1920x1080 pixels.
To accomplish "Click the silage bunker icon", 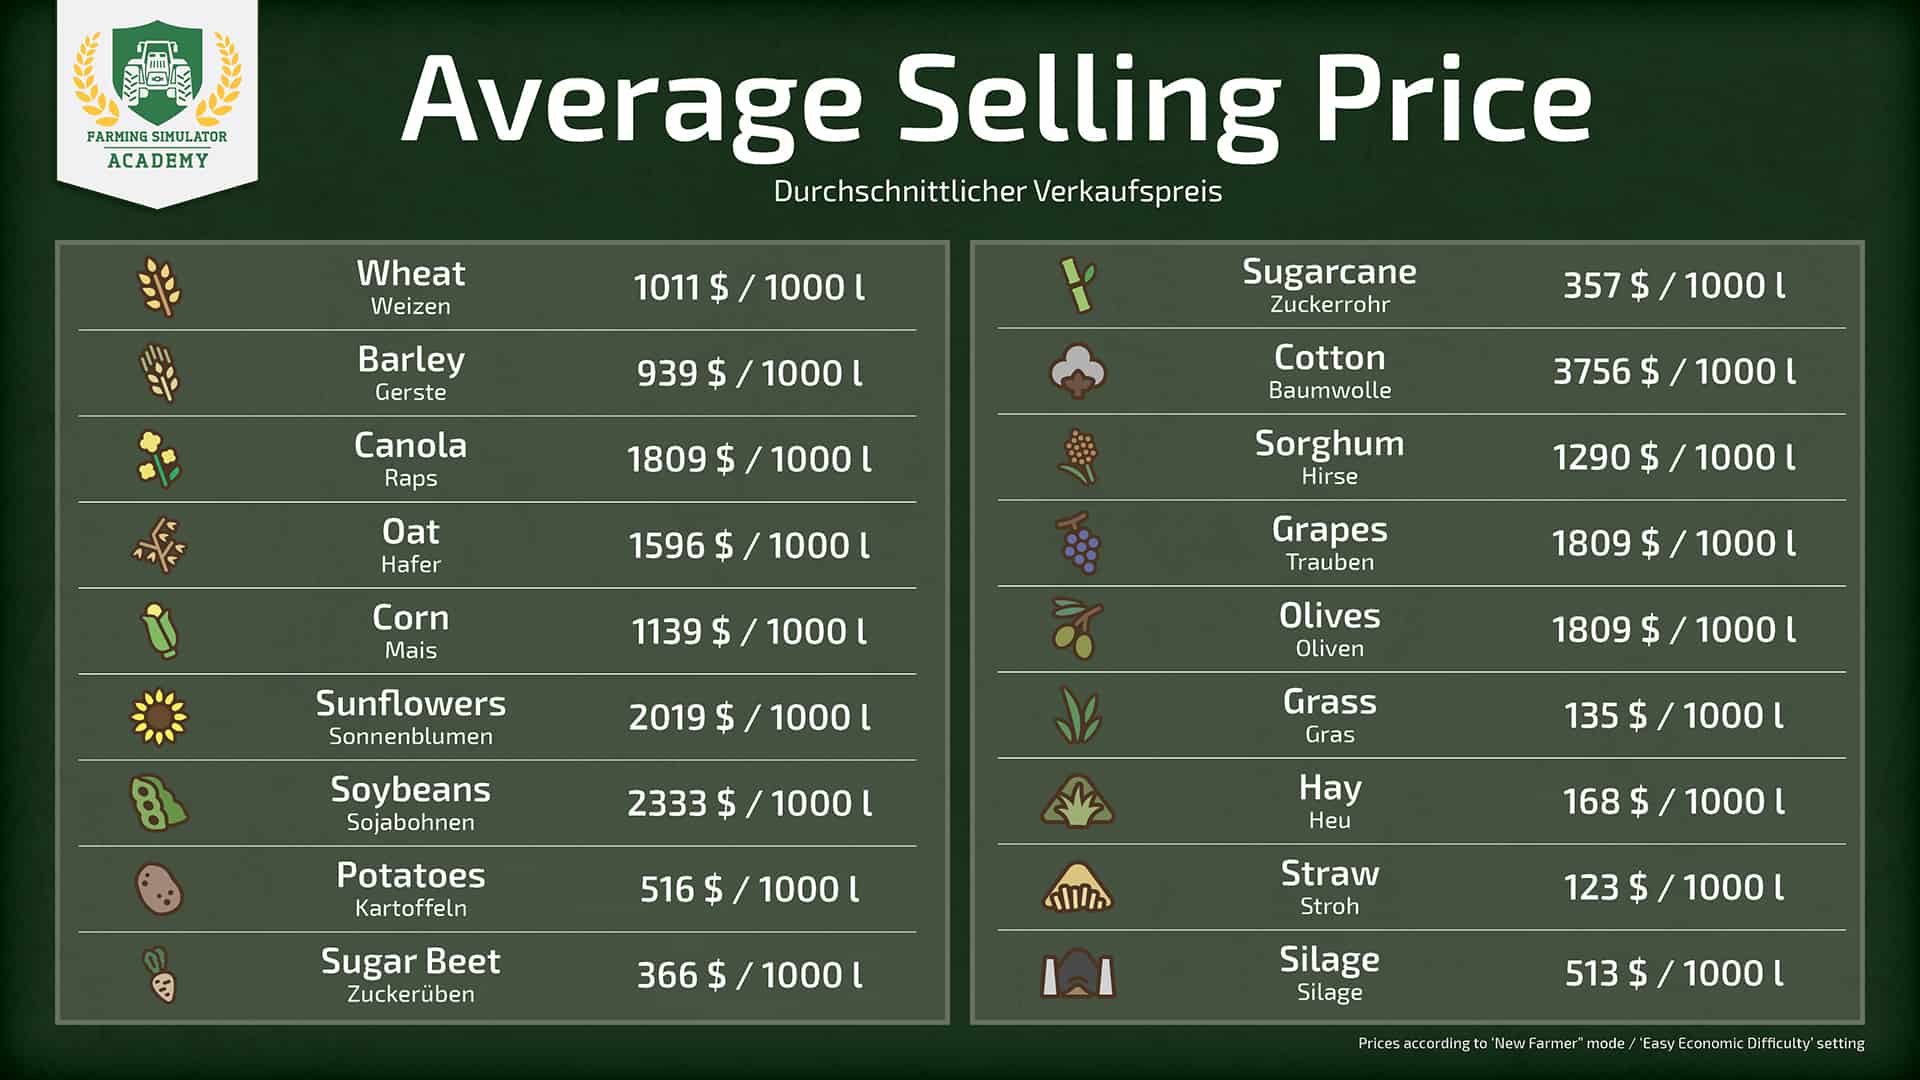I will (x=1077, y=973).
